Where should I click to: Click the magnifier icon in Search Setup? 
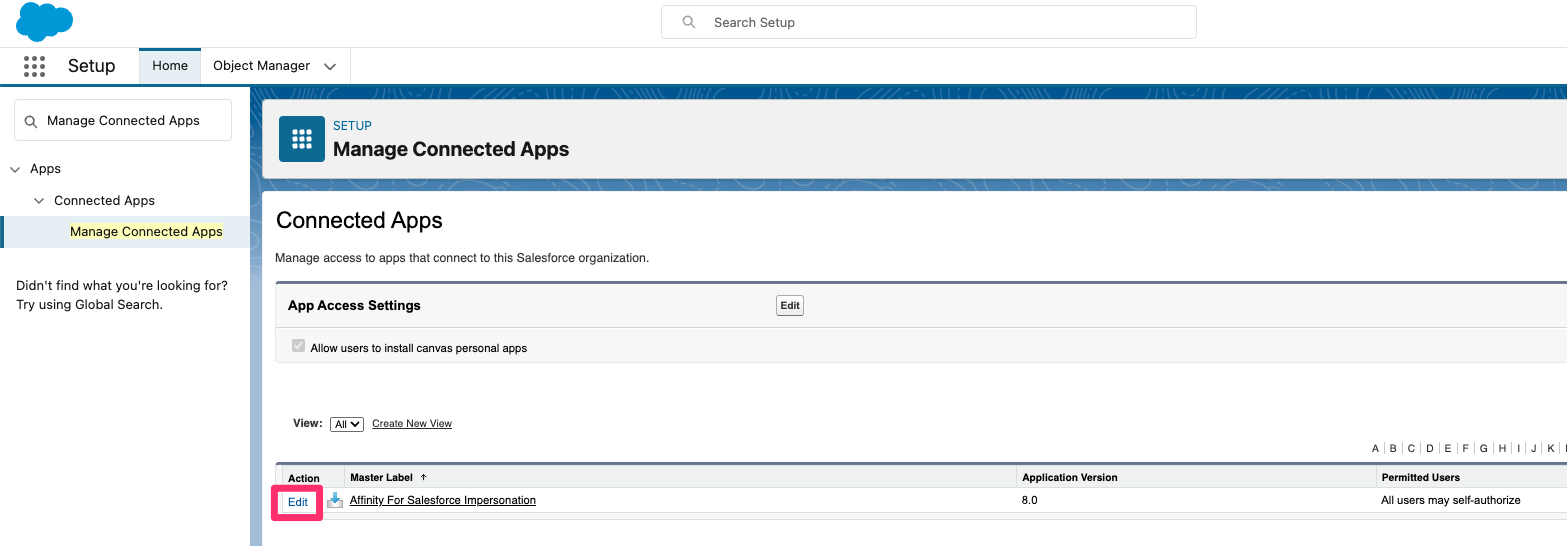689,22
